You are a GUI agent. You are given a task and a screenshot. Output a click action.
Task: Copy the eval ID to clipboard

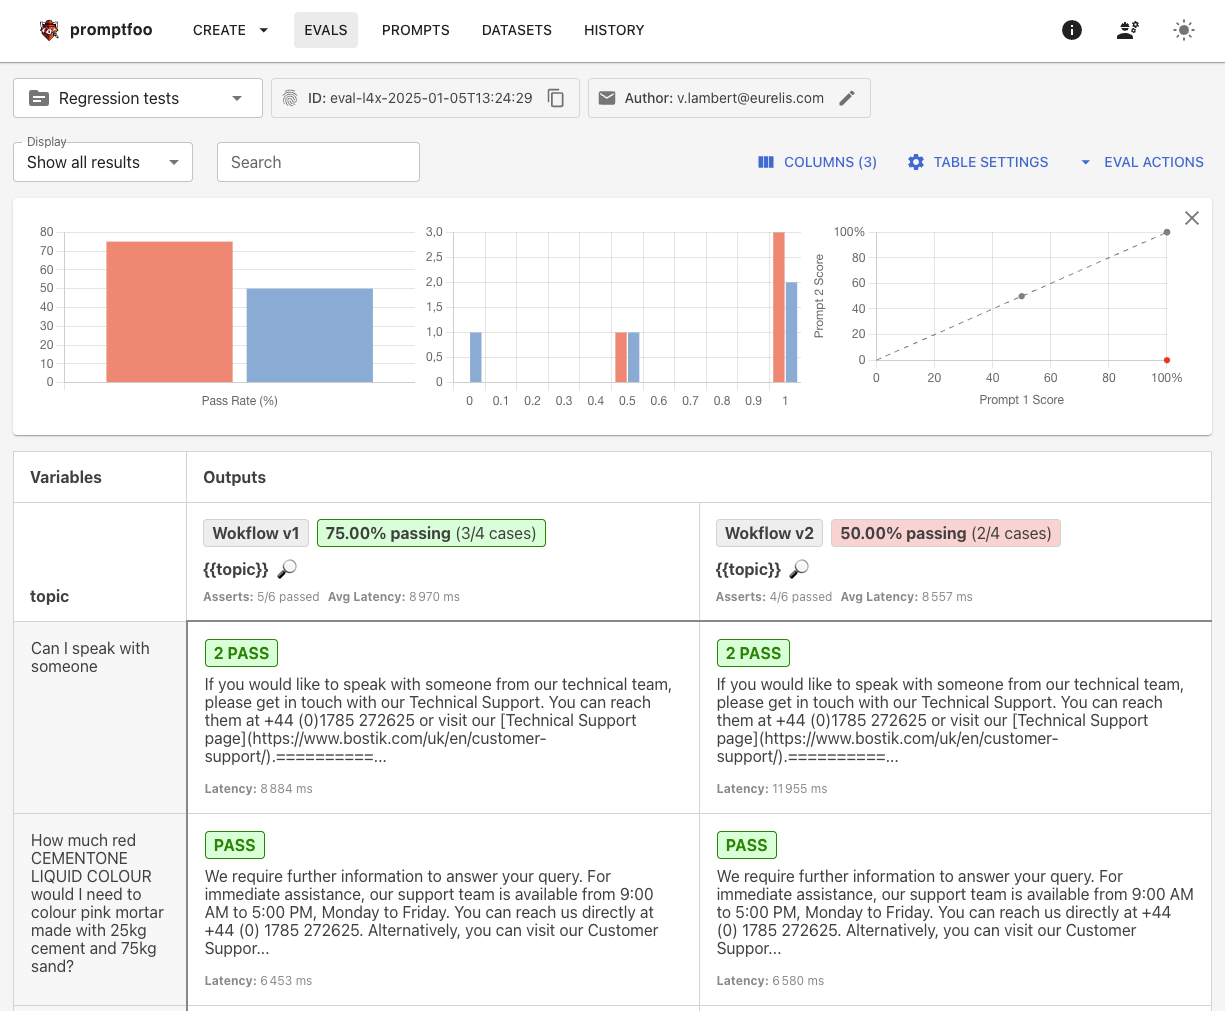point(556,98)
